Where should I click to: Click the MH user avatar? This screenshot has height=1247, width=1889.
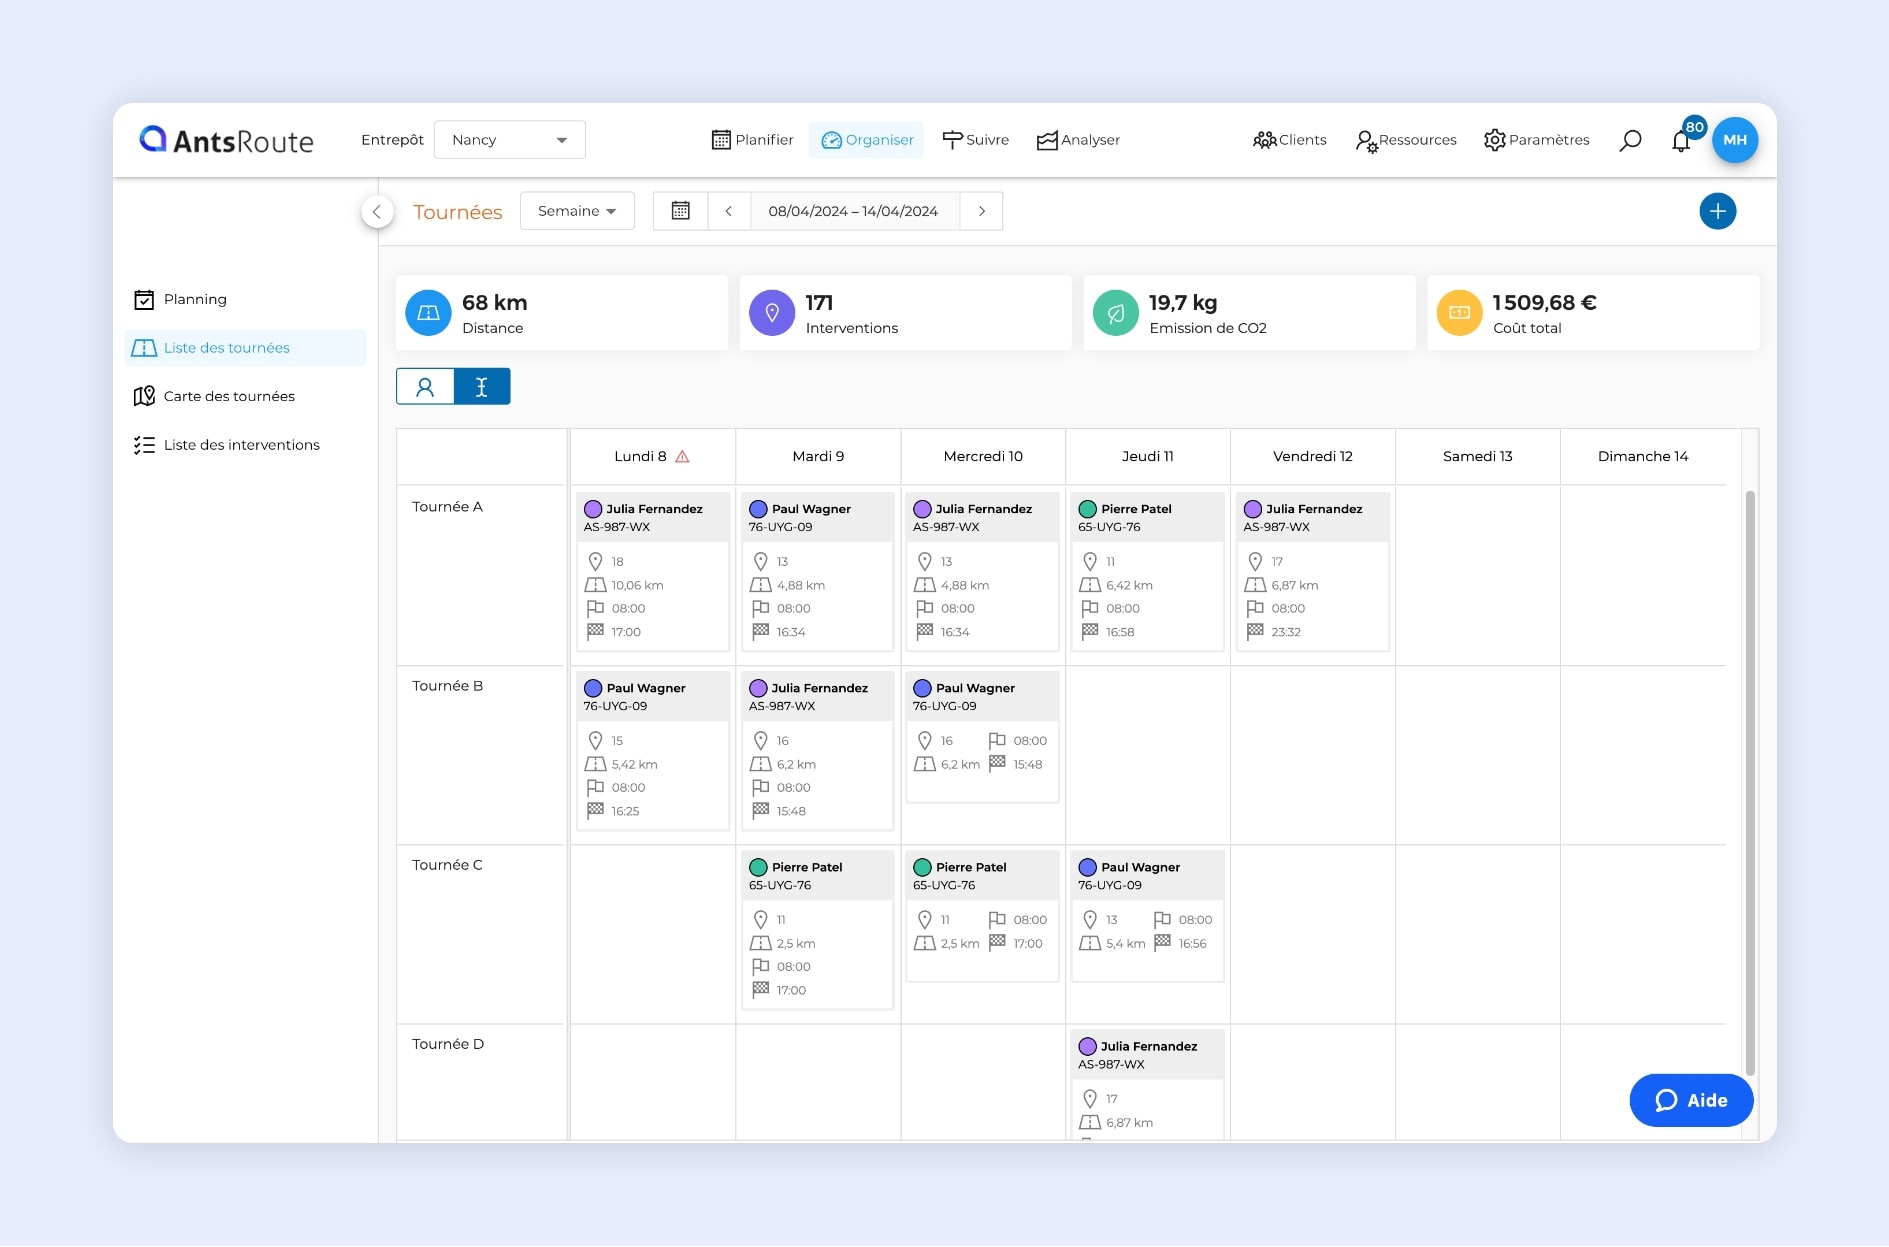coord(1735,140)
